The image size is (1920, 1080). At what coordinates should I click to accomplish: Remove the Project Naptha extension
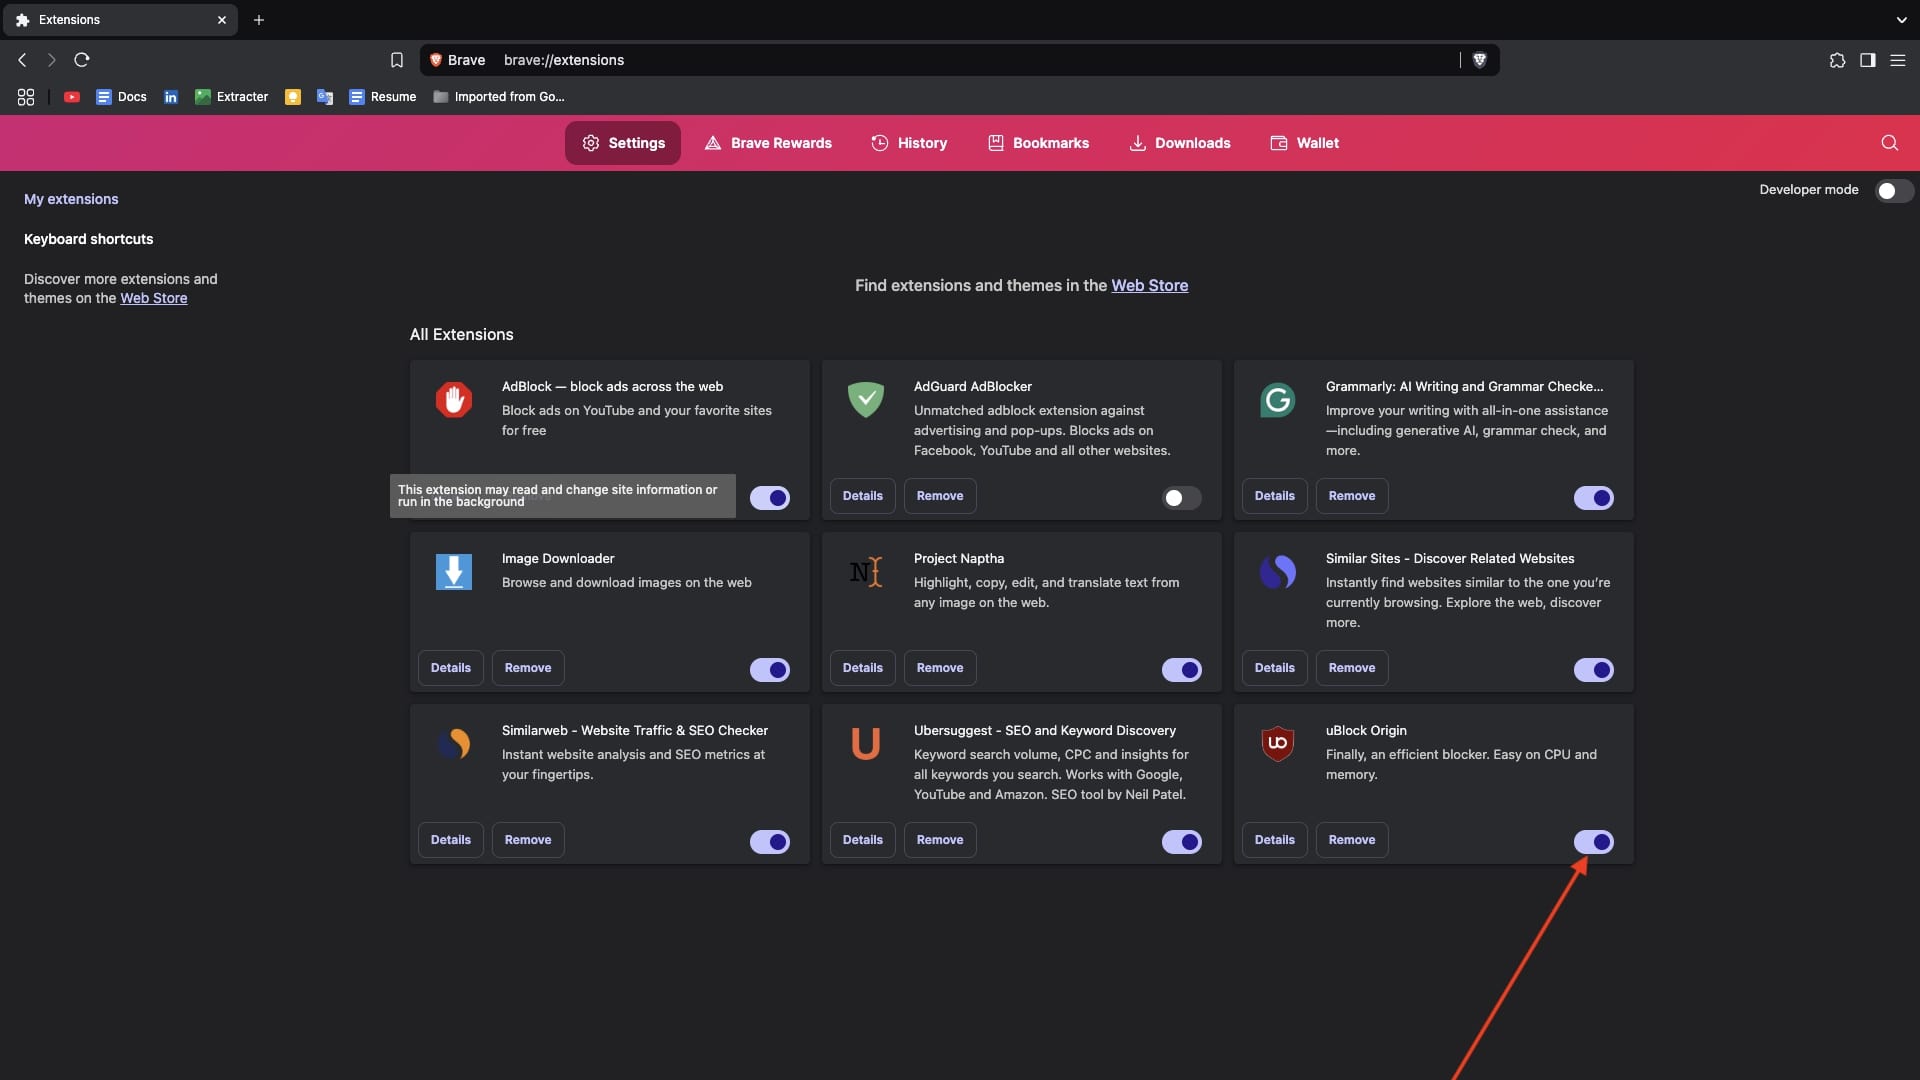point(939,667)
